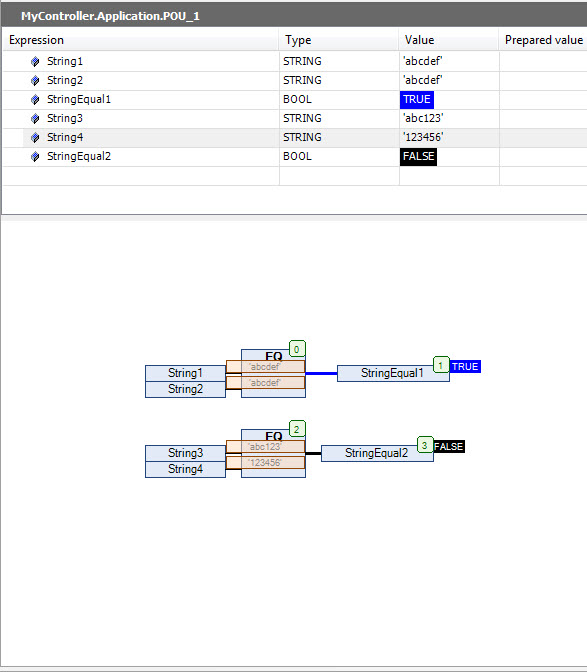587x672 pixels.
Task: Click the prepared value cell for String1
Action: coord(543,61)
